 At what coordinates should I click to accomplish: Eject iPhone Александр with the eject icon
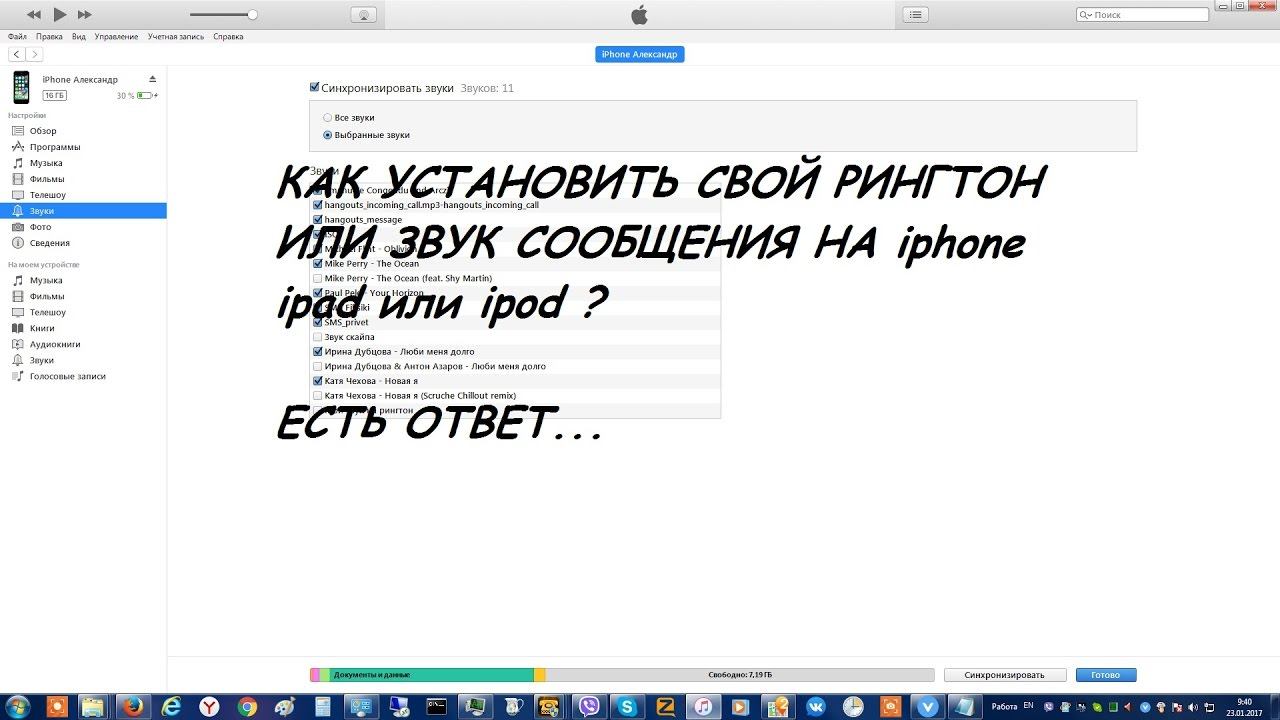pos(153,79)
